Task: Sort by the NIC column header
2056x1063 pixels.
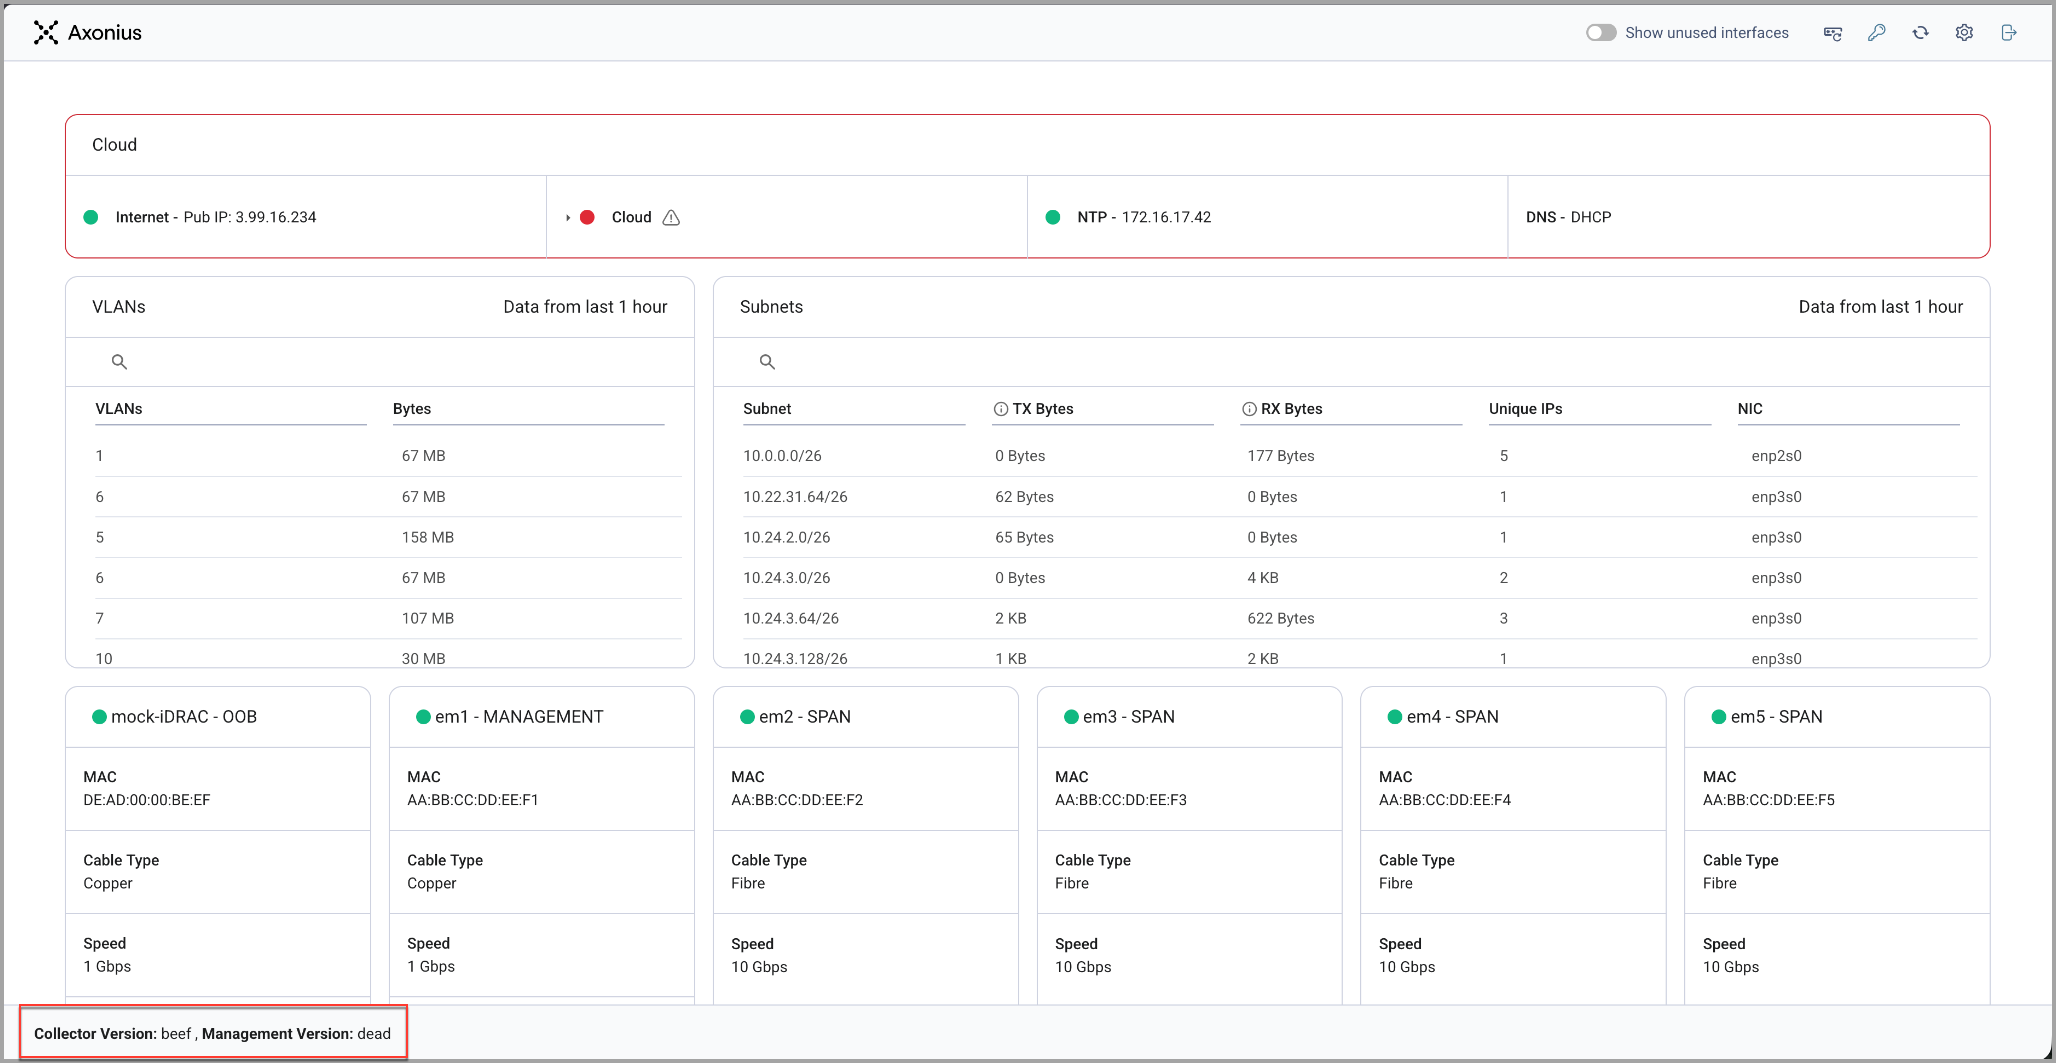Action: (x=1750, y=409)
